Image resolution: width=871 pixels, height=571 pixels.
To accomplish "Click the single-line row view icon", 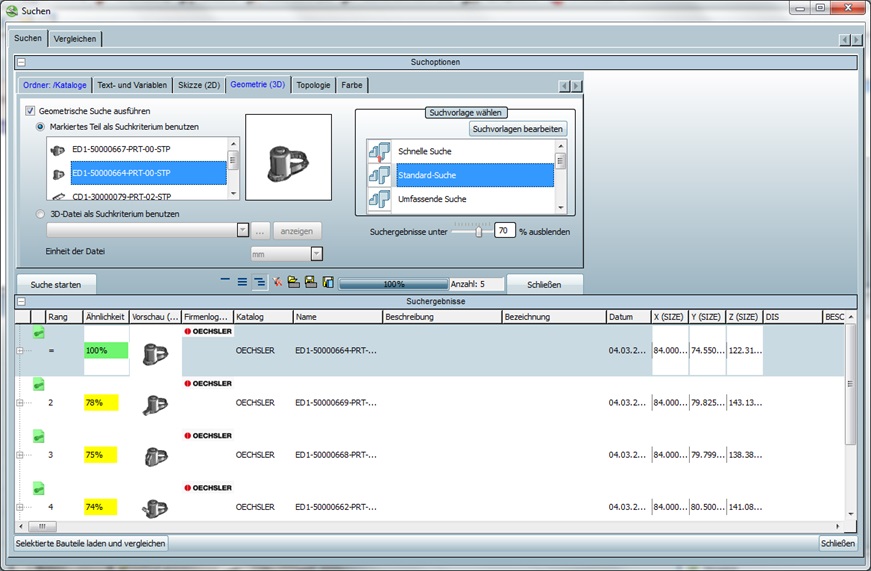I will (225, 283).
